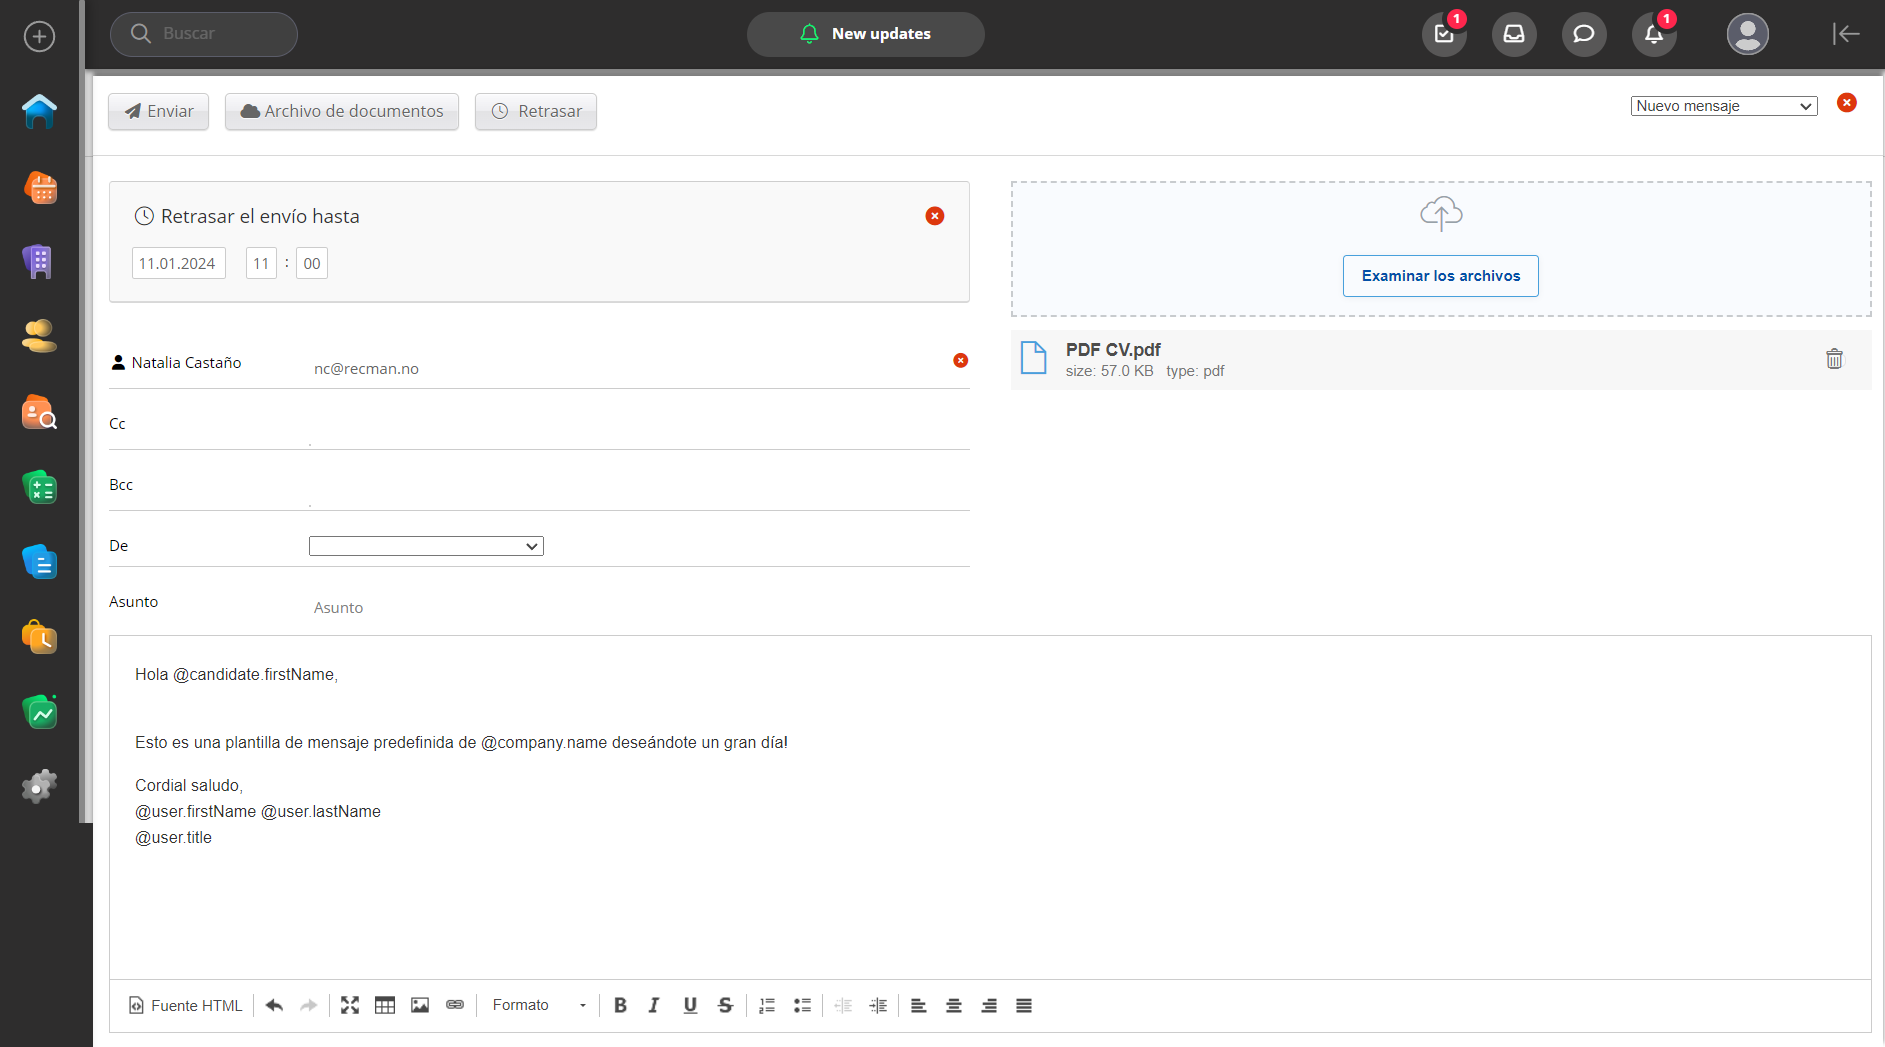
Task: Remove the delayed send schedule
Action: pos(934,216)
